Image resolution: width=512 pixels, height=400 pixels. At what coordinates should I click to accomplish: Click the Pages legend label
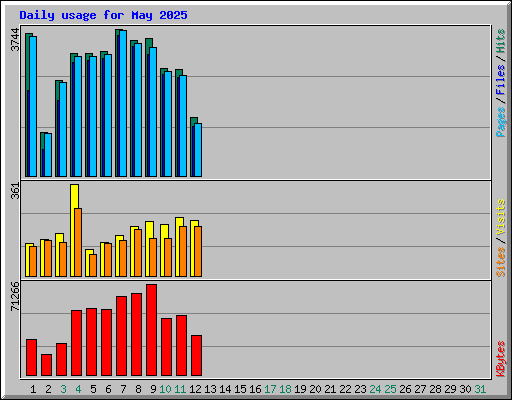pyautogui.click(x=501, y=122)
